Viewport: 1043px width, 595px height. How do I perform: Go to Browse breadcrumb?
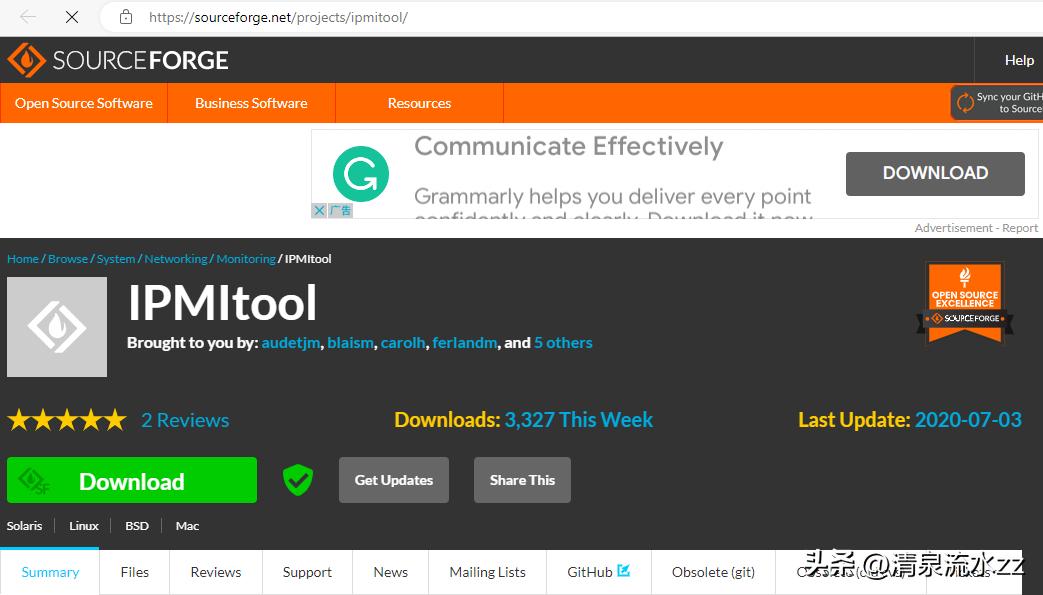tap(68, 259)
